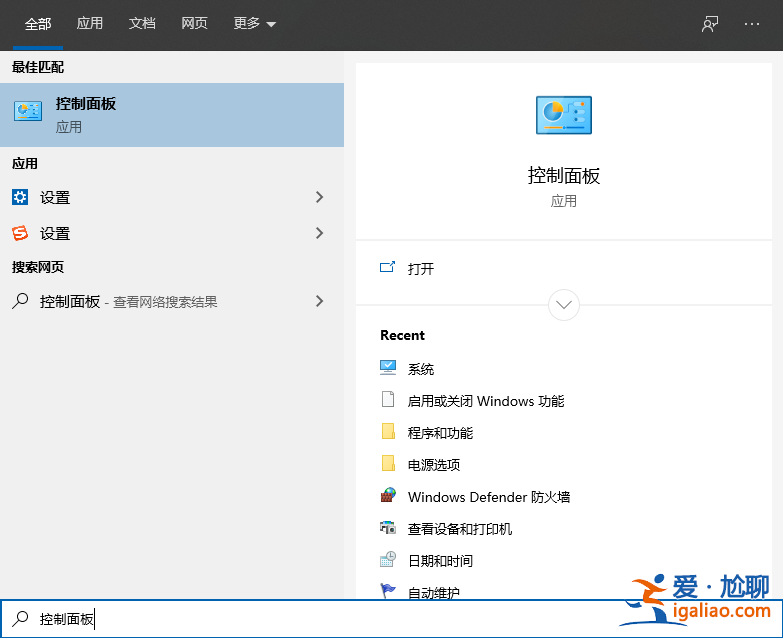Click the date and time clock icon
The height and width of the screenshot is (638, 783).
pyautogui.click(x=388, y=559)
